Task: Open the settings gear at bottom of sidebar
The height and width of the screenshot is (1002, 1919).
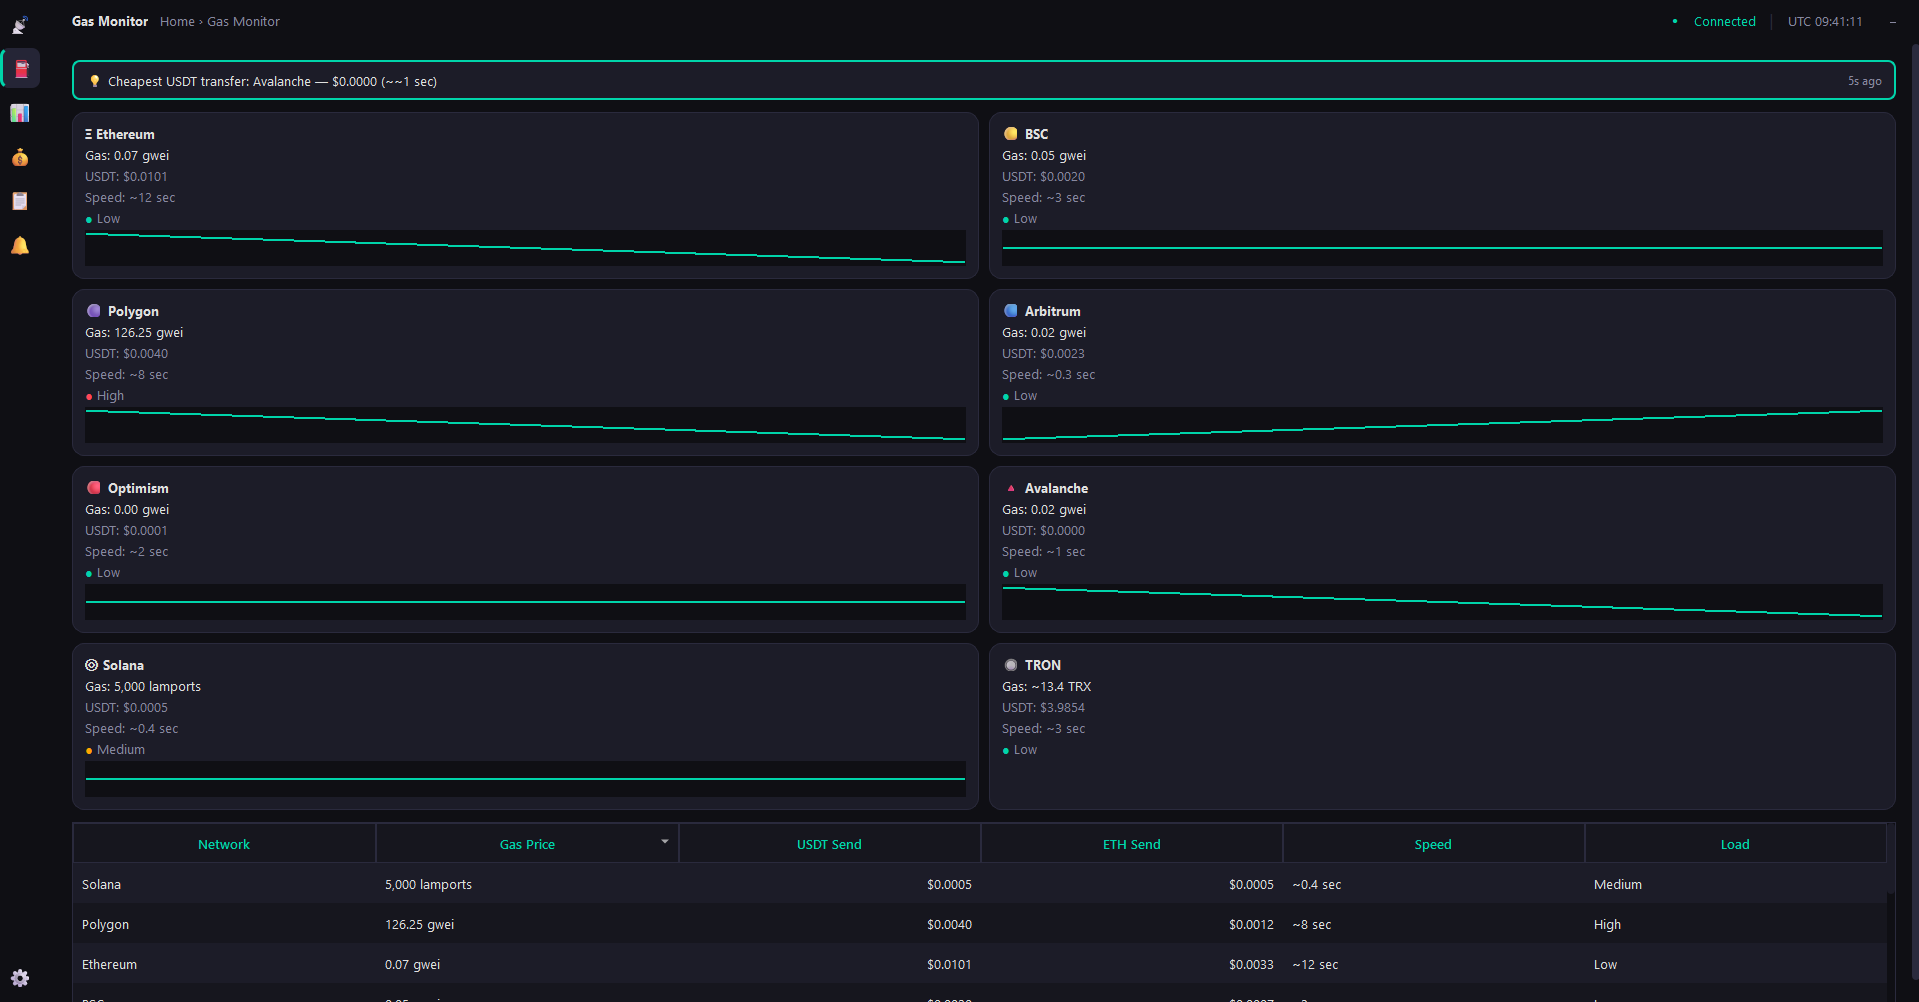Action: [x=20, y=978]
